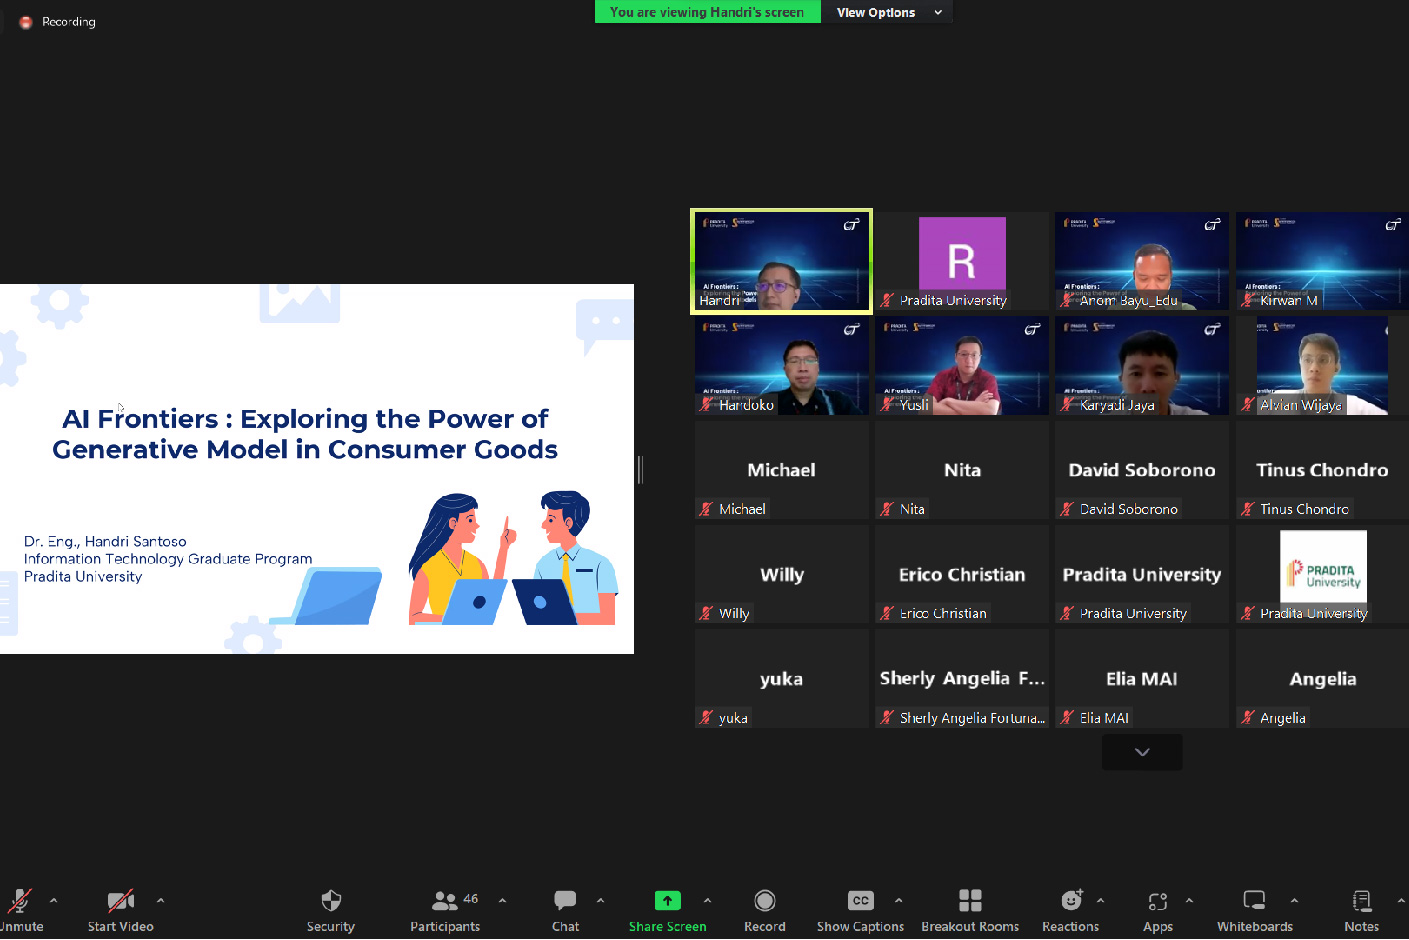Click the Record button

click(764, 901)
